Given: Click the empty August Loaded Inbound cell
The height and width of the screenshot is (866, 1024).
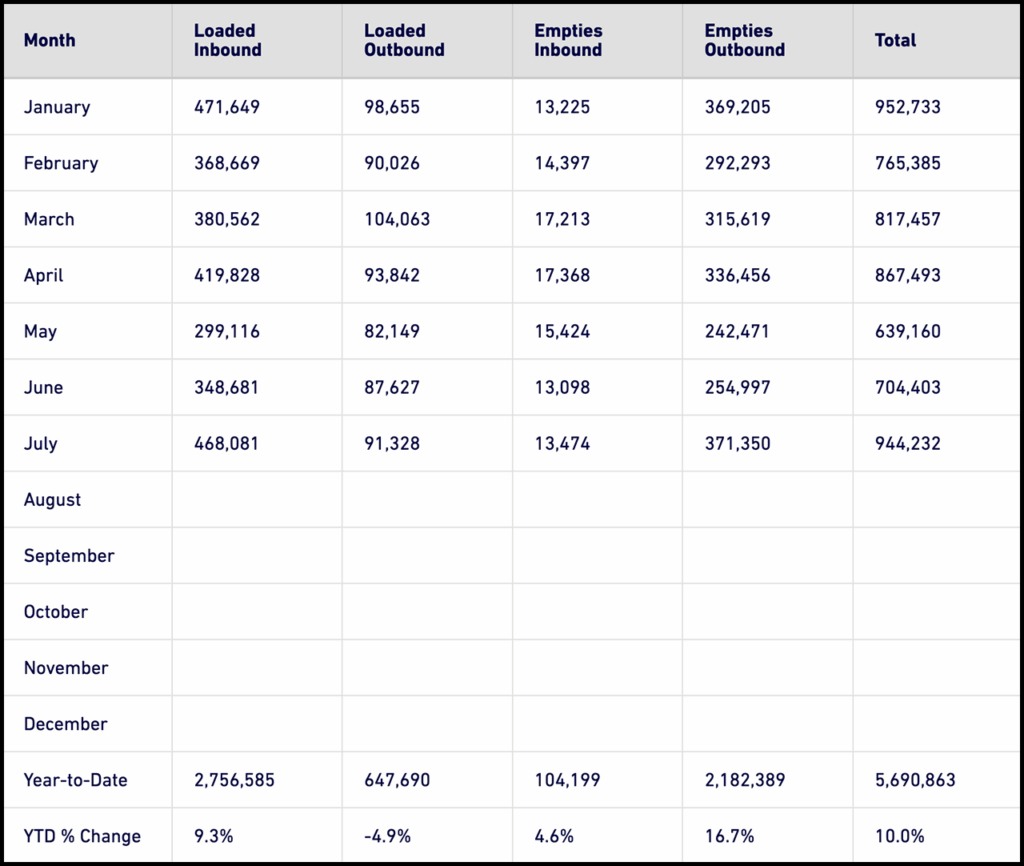Looking at the screenshot, I should point(256,499).
